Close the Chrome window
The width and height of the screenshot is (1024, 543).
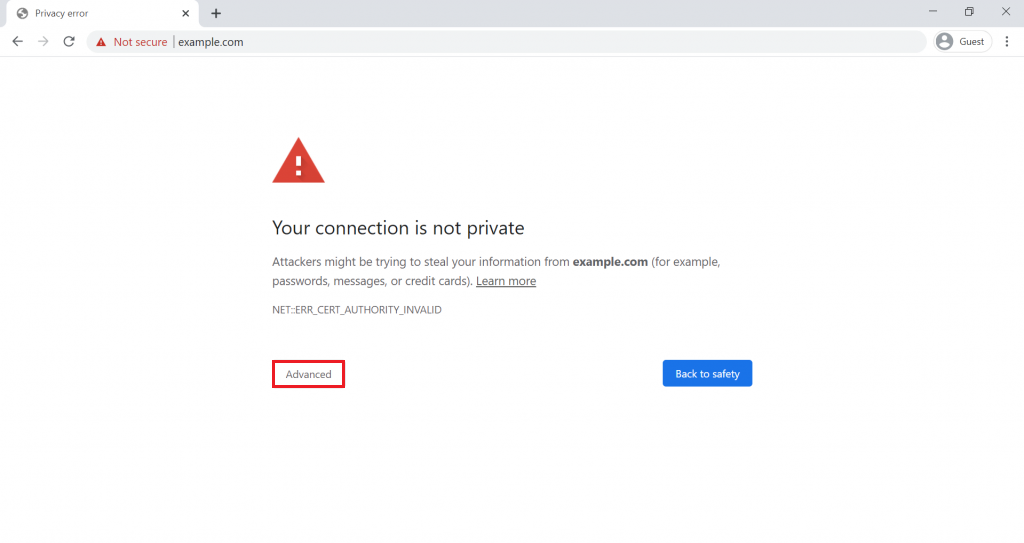tap(1006, 12)
